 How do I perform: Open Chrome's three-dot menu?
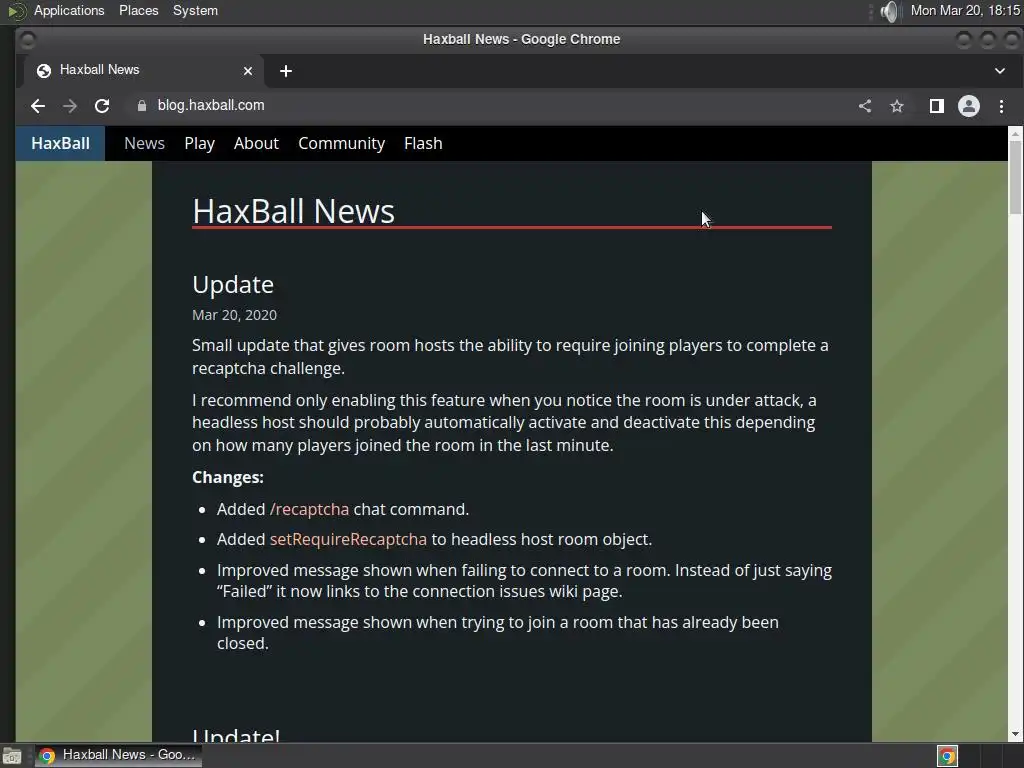click(x=1001, y=106)
